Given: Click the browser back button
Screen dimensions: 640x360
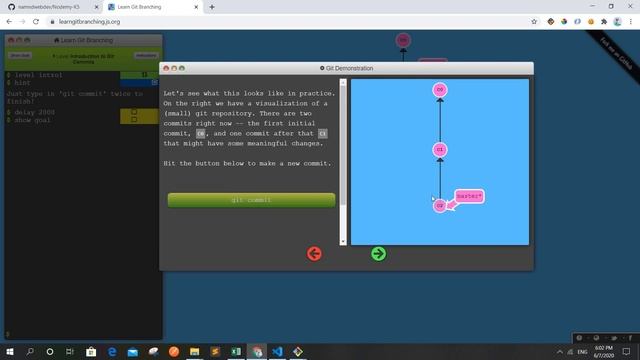Looking at the screenshot, I should (x=9, y=22).
